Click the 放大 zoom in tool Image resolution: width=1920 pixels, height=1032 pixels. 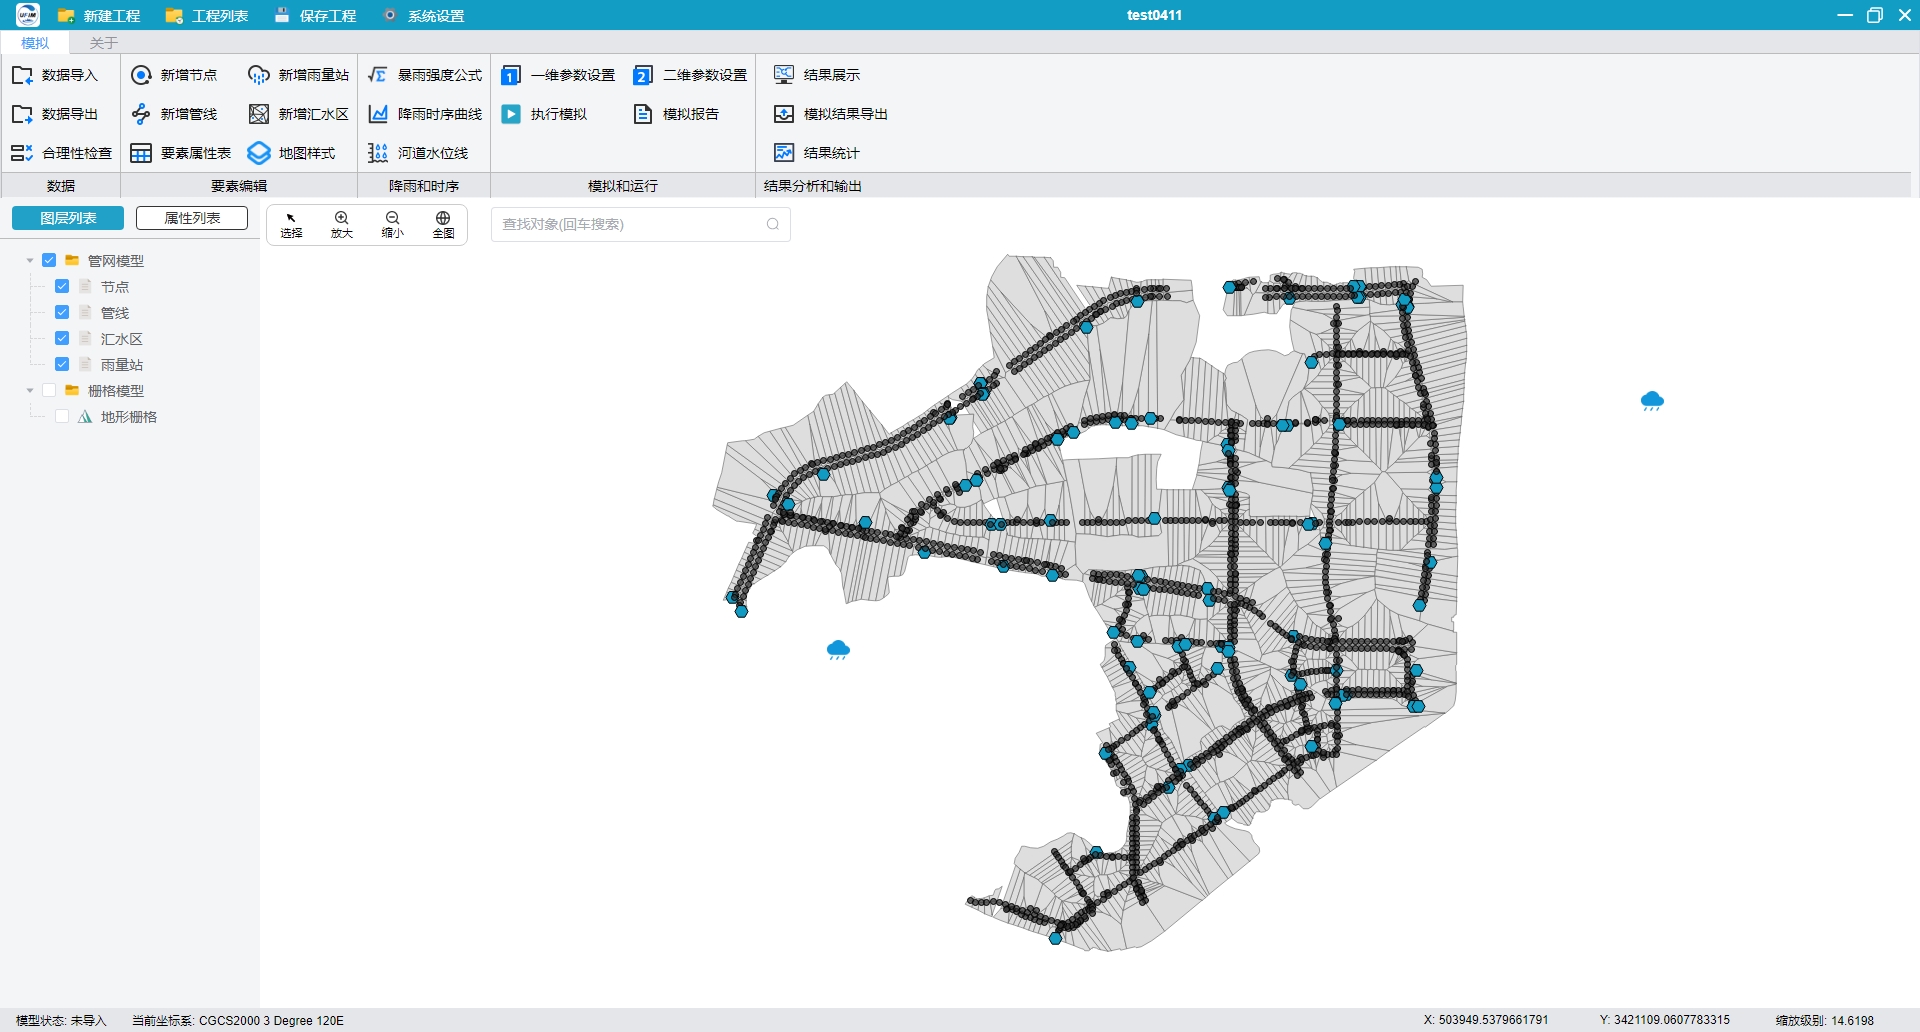coord(342,224)
